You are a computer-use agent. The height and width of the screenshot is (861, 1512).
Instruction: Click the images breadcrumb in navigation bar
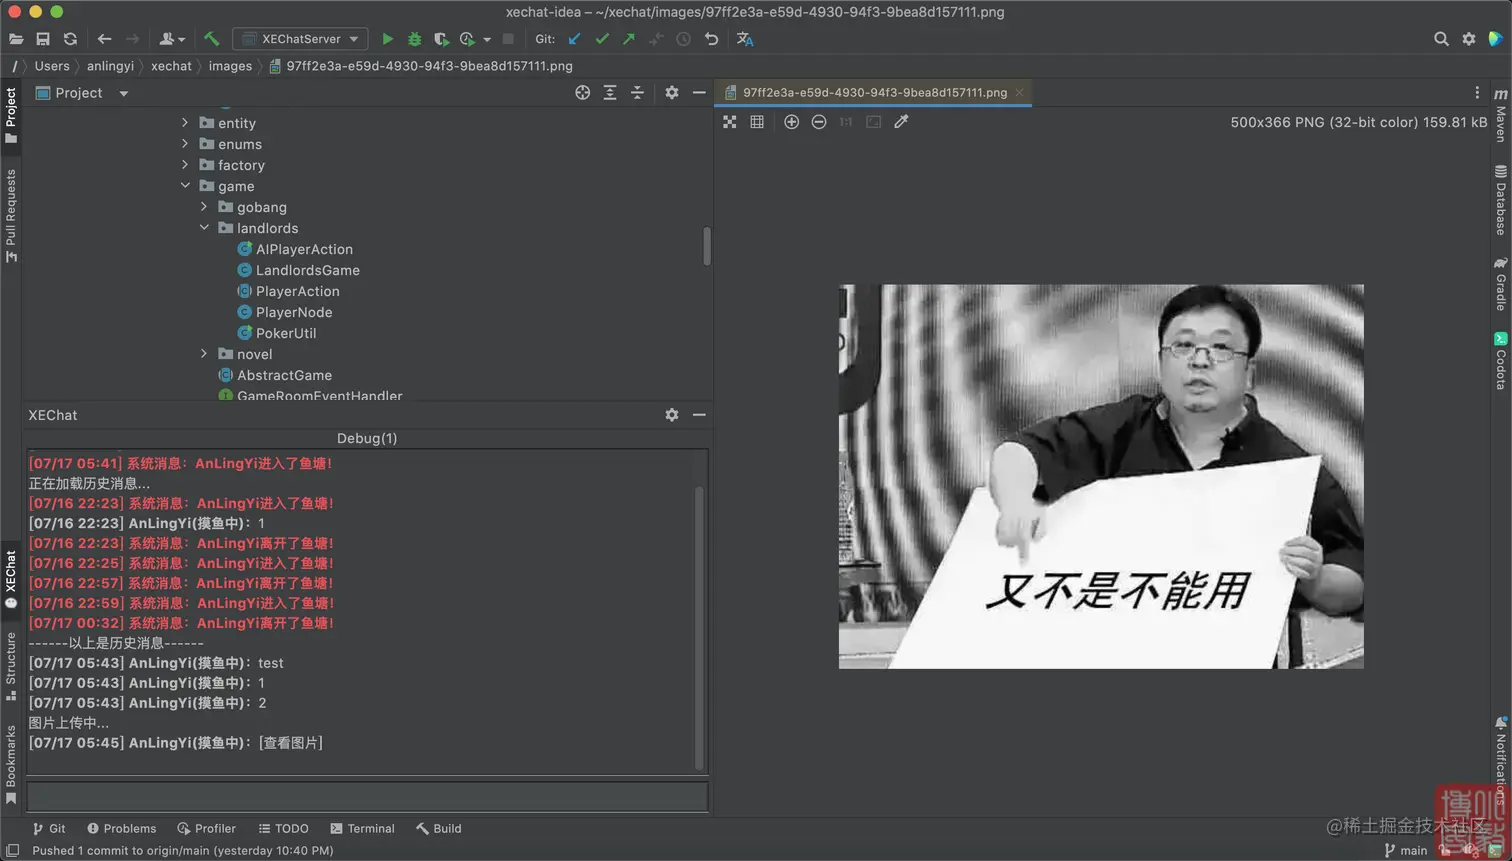pos(230,66)
